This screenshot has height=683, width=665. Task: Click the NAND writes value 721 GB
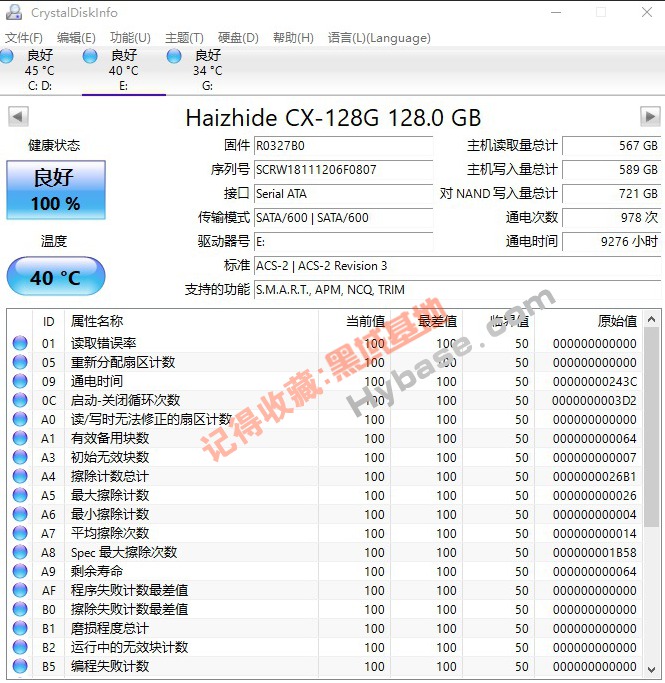tap(611, 193)
